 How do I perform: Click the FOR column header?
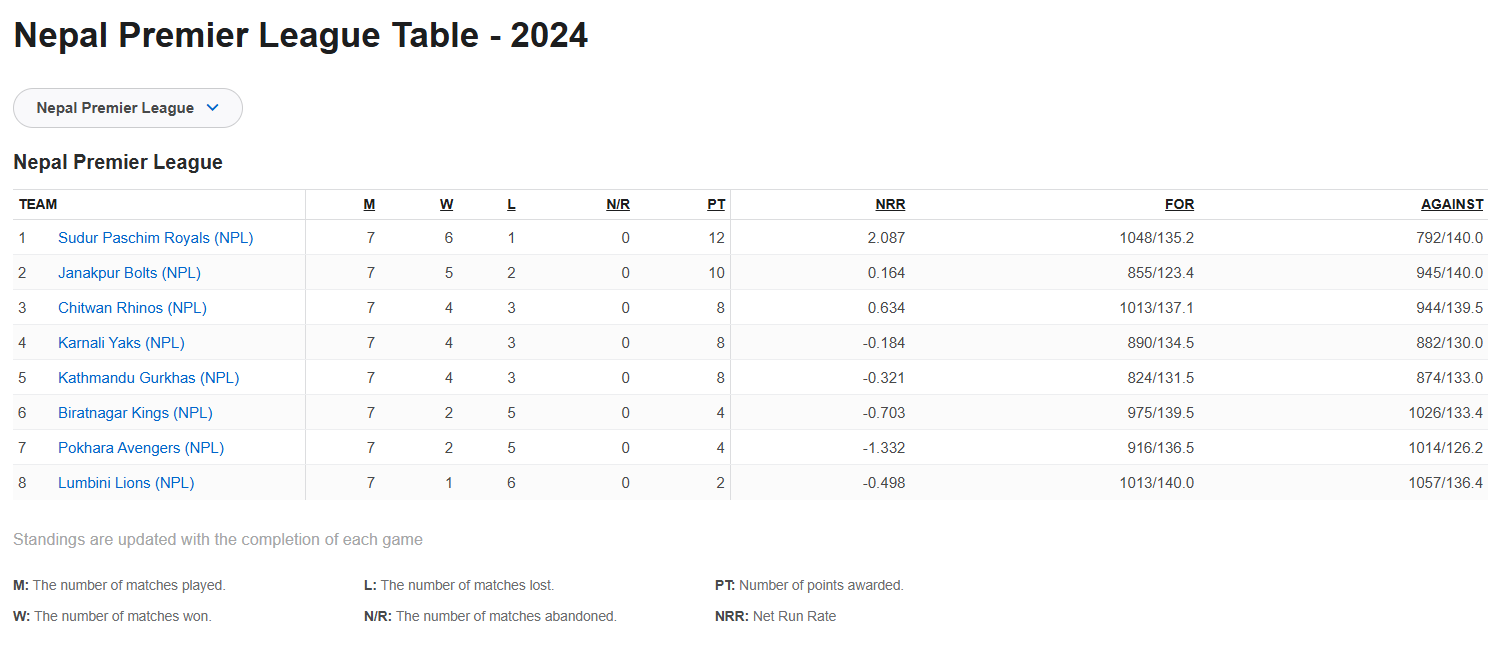pyautogui.click(x=1179, y=205)
